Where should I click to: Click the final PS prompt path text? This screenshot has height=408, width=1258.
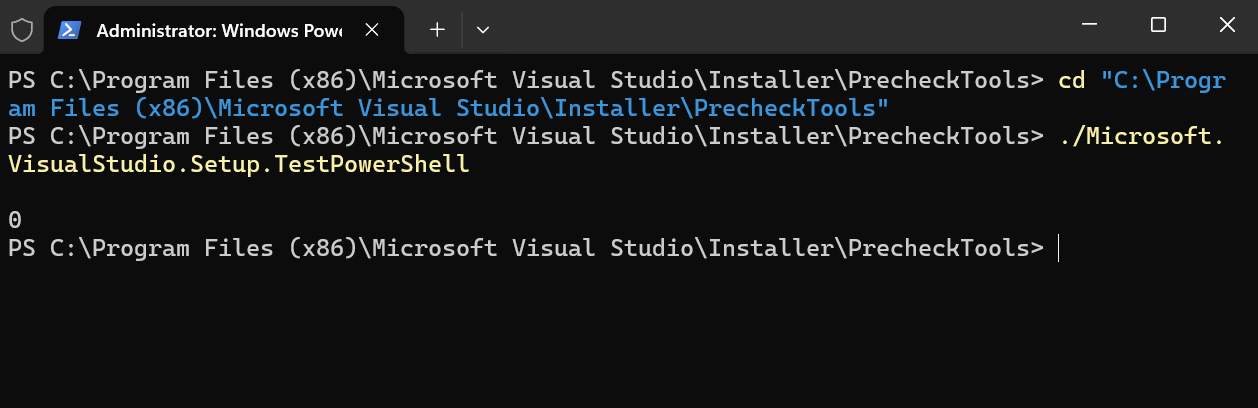click(525, 248)
